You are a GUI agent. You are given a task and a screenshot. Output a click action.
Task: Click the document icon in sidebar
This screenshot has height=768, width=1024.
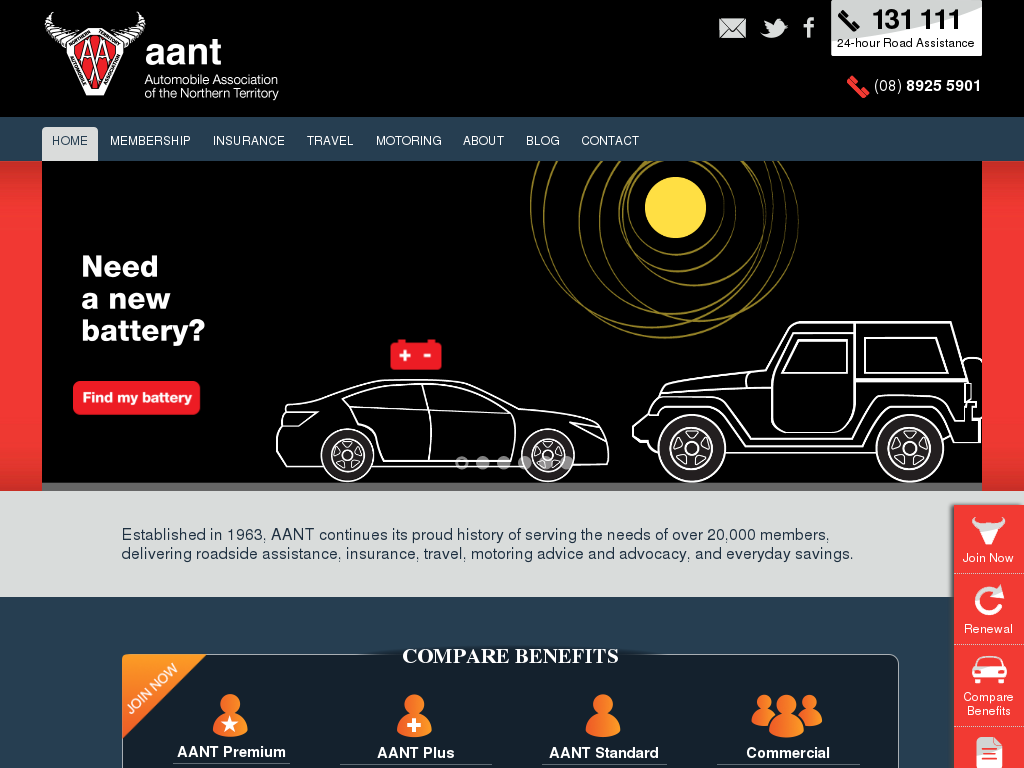tap(989, 752)
